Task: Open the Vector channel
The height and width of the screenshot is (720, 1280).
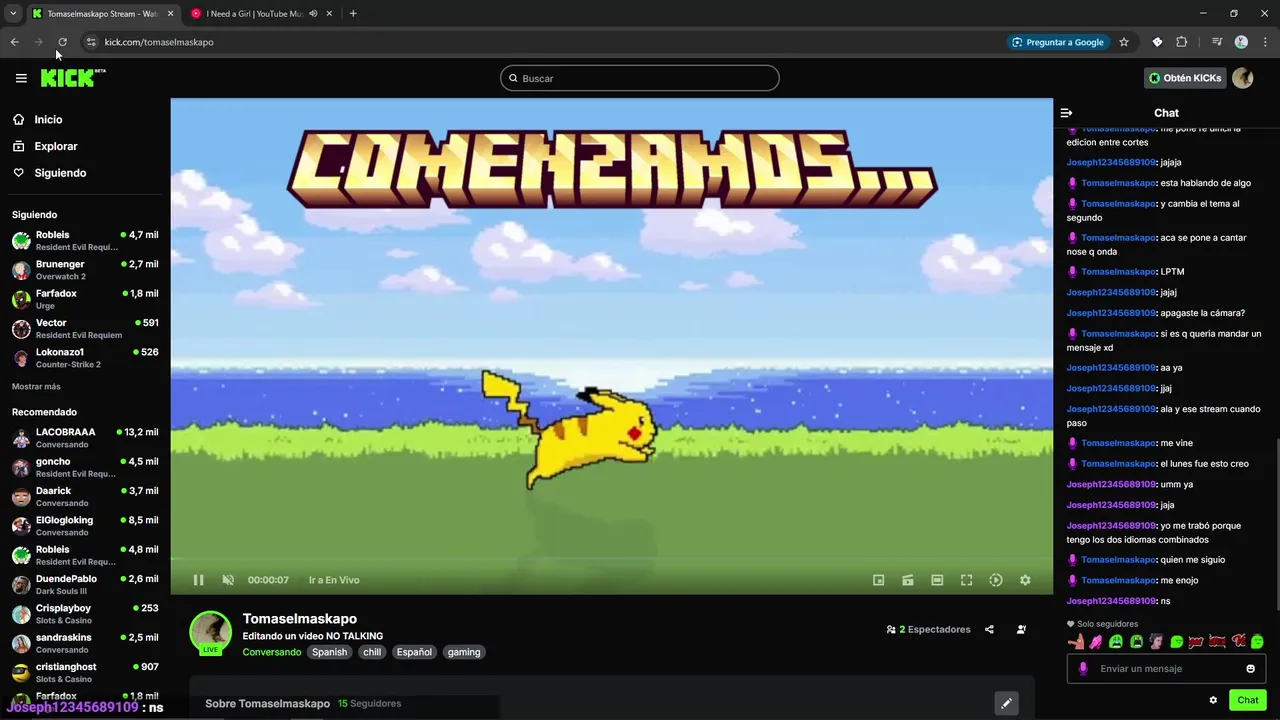Action: pyautogui.click(x=85, y=329)
